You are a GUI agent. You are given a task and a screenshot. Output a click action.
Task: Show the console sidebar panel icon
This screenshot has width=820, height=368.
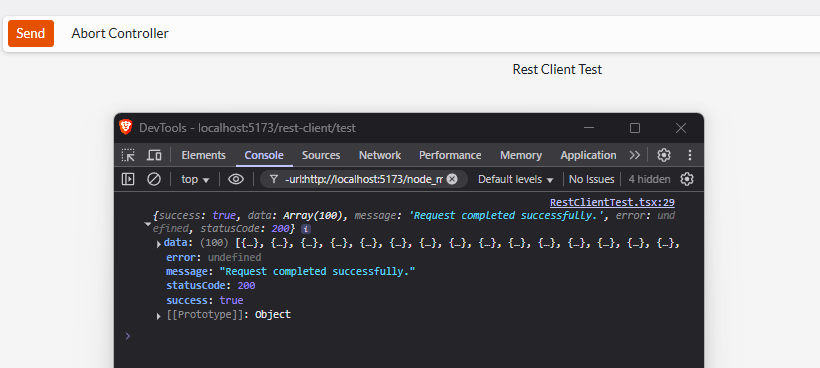click(x=128, y=179)
